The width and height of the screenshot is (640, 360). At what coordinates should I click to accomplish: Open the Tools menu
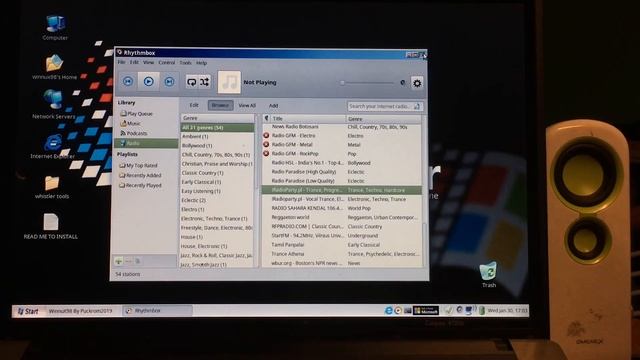(185, 63)
